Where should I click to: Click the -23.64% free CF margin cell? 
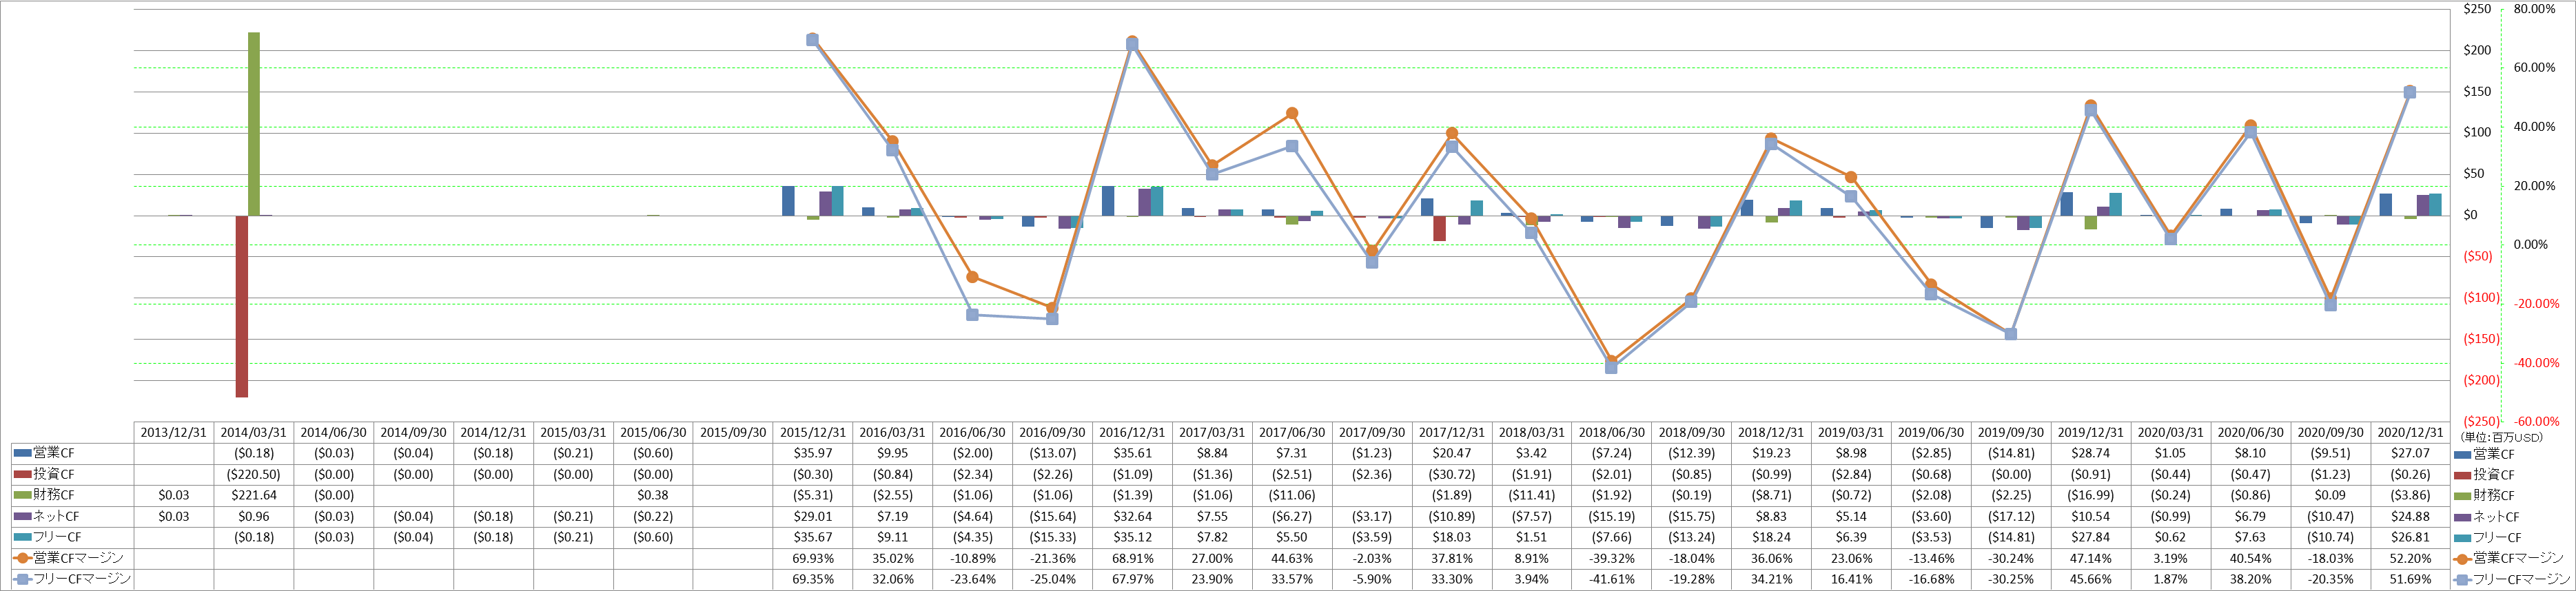point(972,579)
